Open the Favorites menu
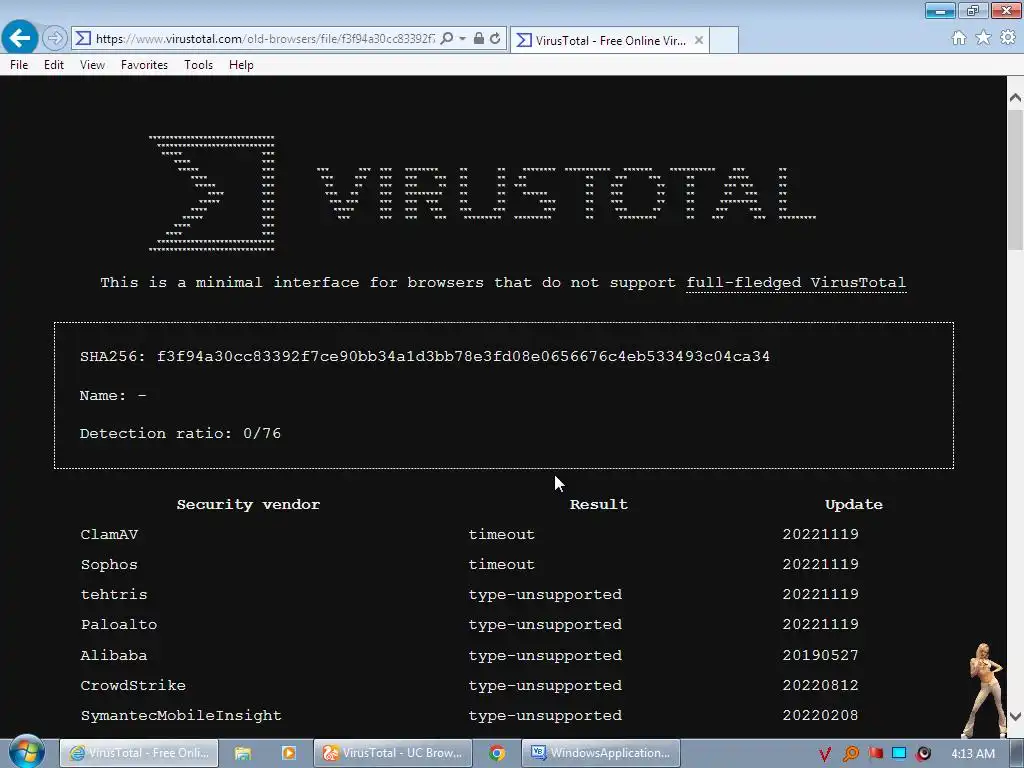The image size is (1024, 768). [144, 65]
